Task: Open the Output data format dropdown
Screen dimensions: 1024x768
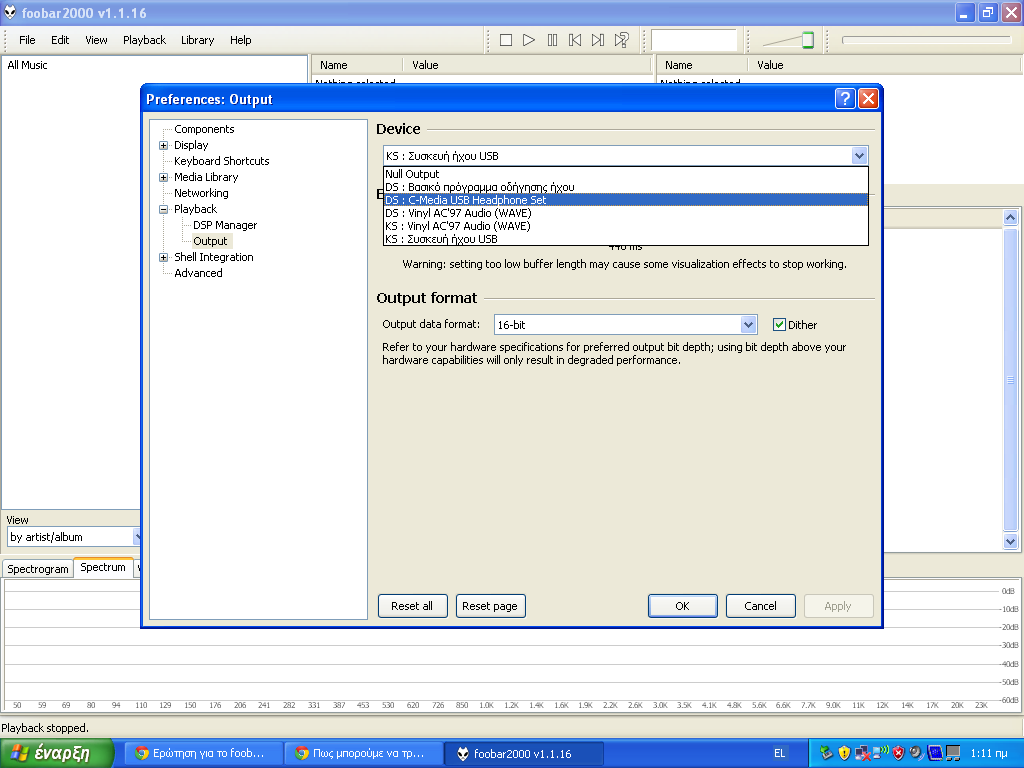Action: tap(748, 325)
